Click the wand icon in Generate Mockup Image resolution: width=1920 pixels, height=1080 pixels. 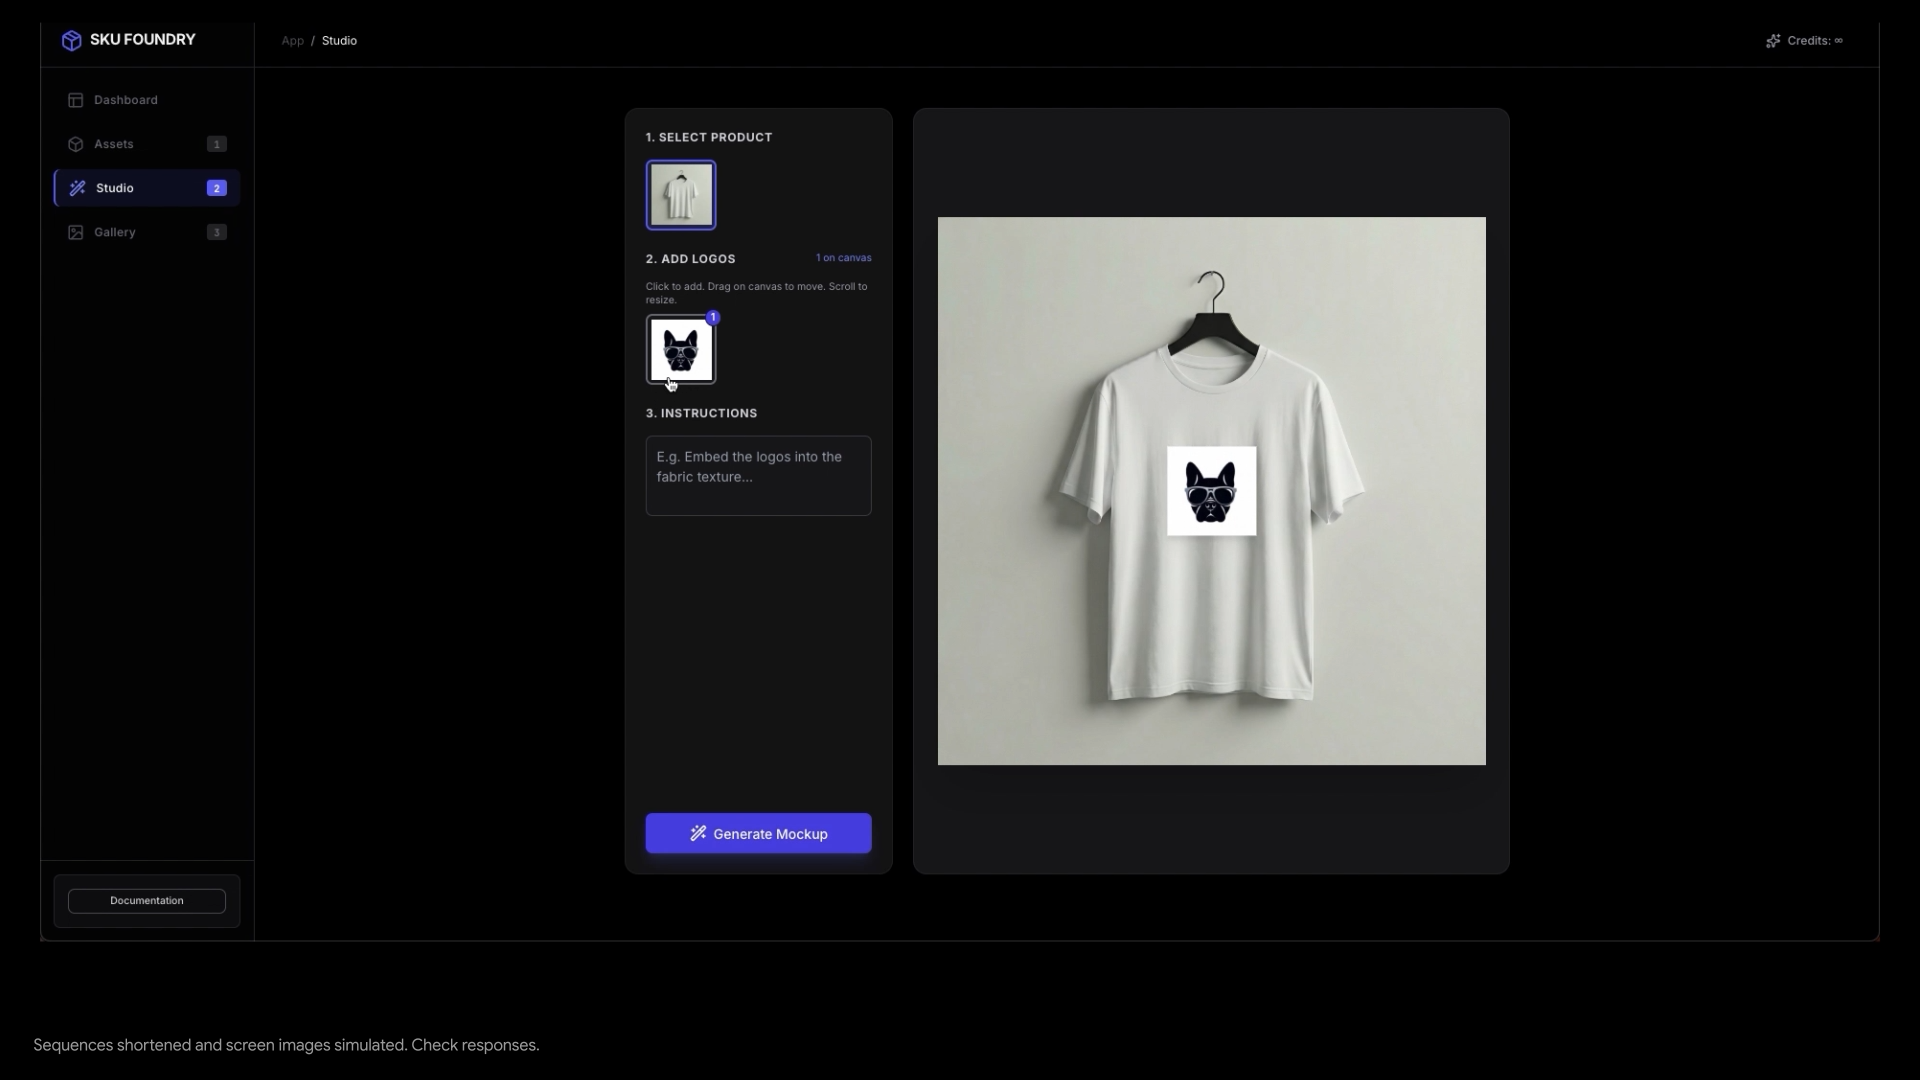pos(698,833)
